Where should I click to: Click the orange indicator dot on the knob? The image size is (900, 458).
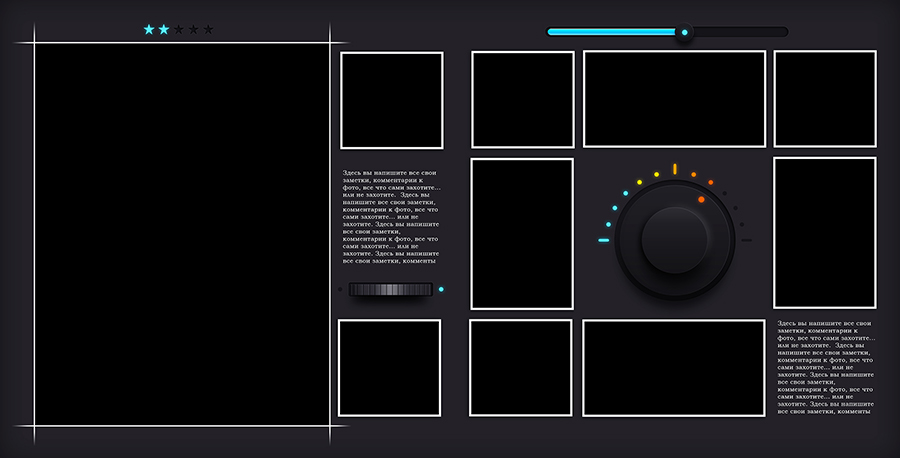701,200
